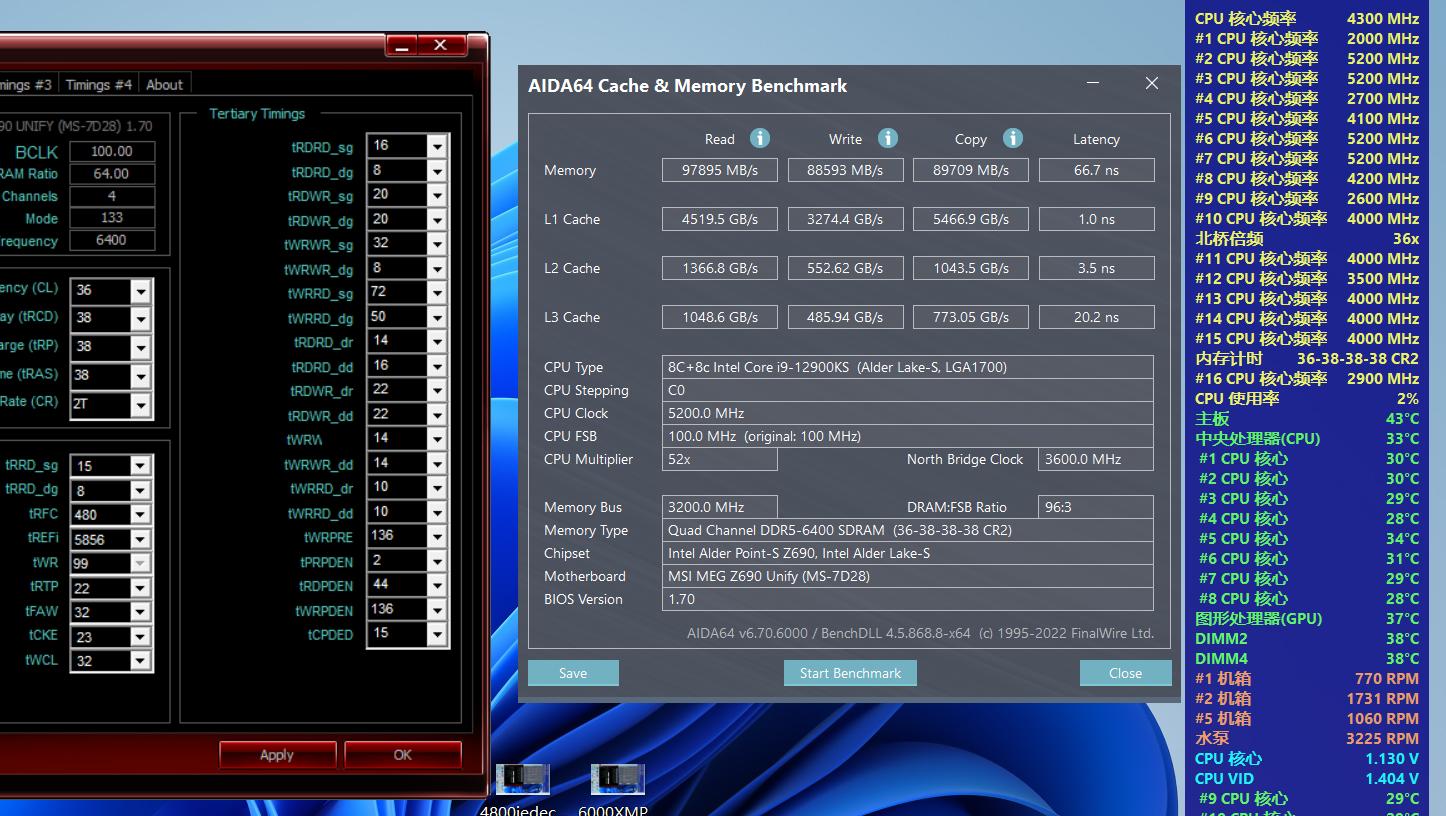Open the tRP dropdown arrow

[140, 348]
